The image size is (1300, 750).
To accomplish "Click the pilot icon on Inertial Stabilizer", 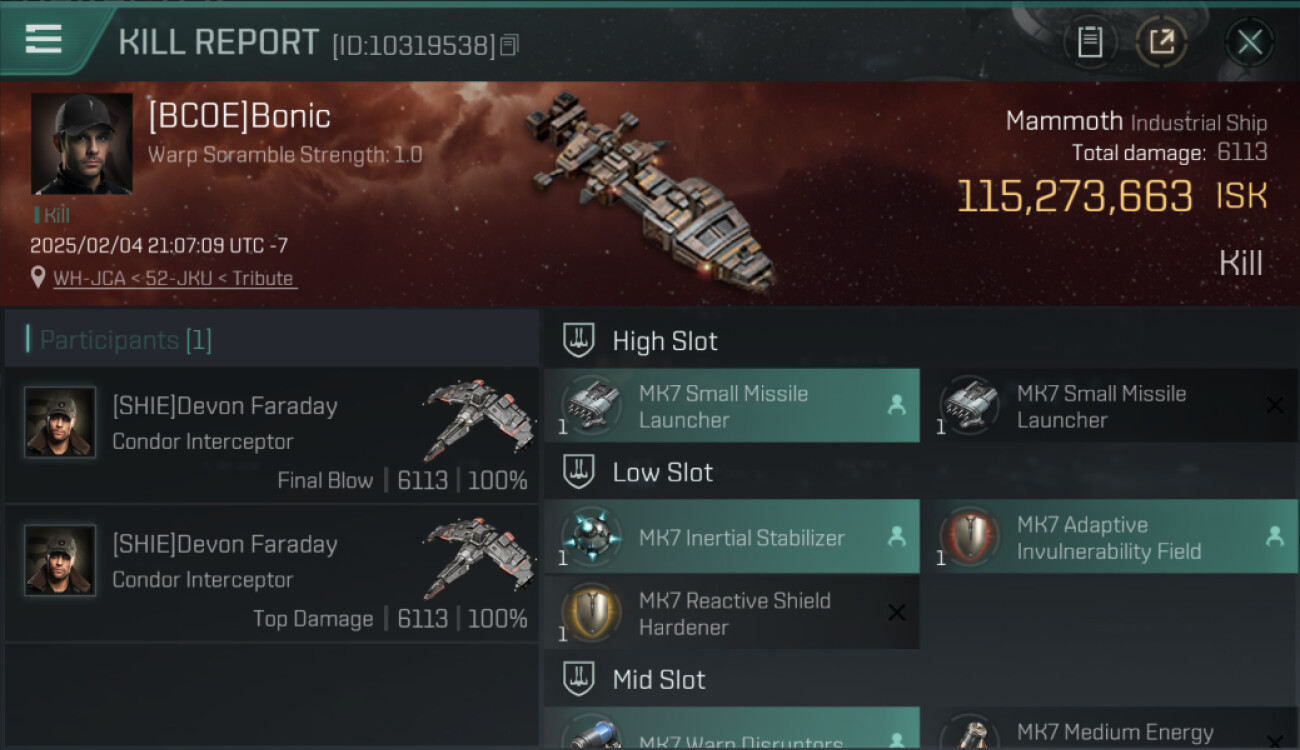I will pos(896,537).
